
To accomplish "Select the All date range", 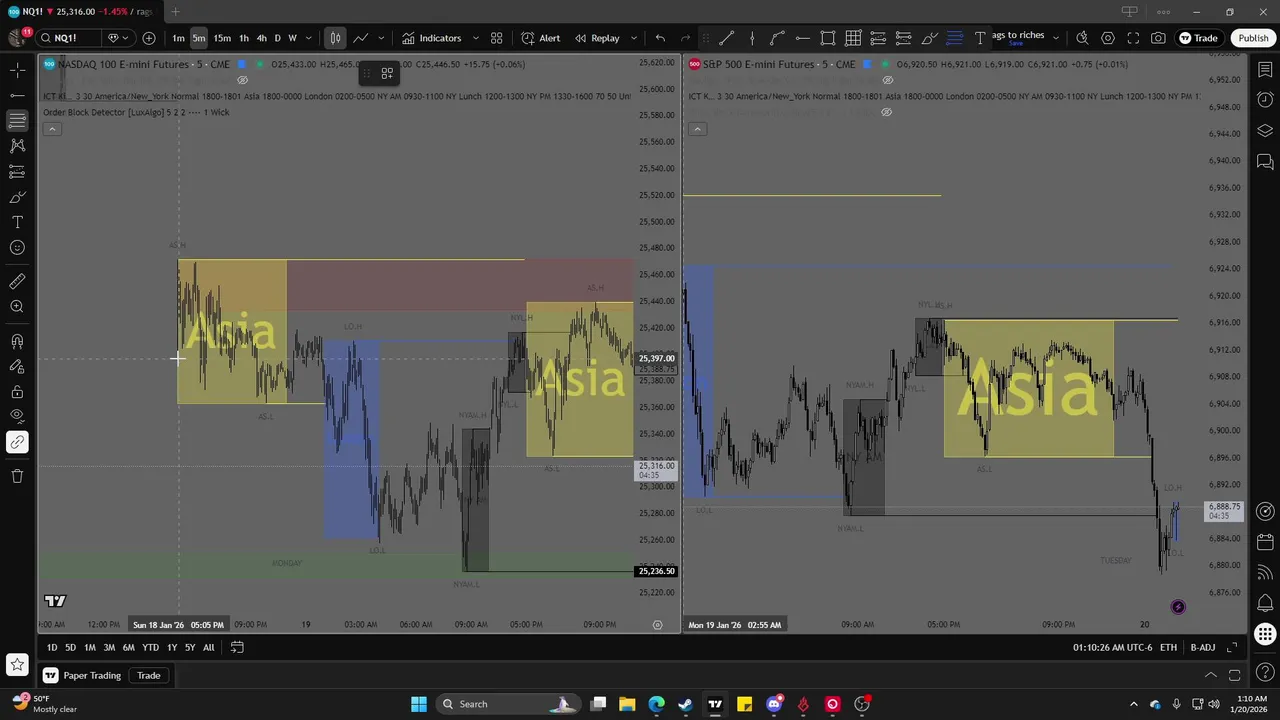I will pyautogui.click(x=208, y=647).
